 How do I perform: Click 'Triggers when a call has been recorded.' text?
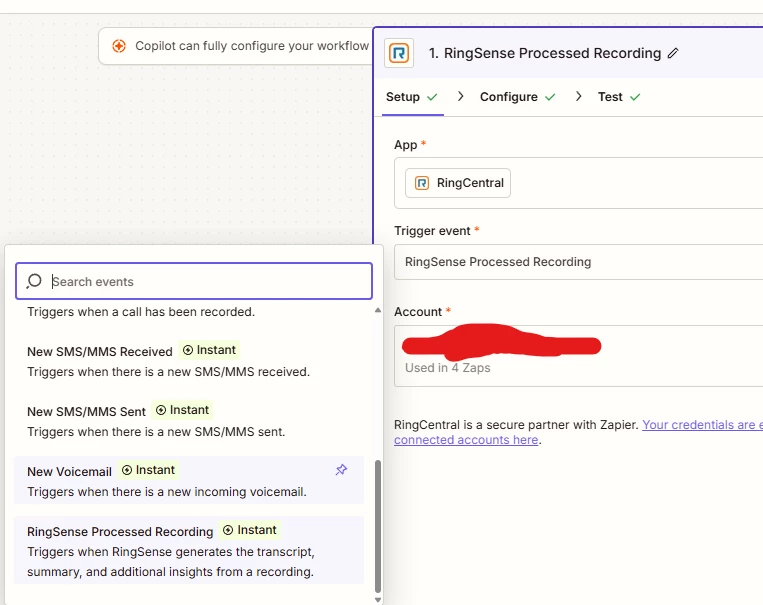pos(141,312)
